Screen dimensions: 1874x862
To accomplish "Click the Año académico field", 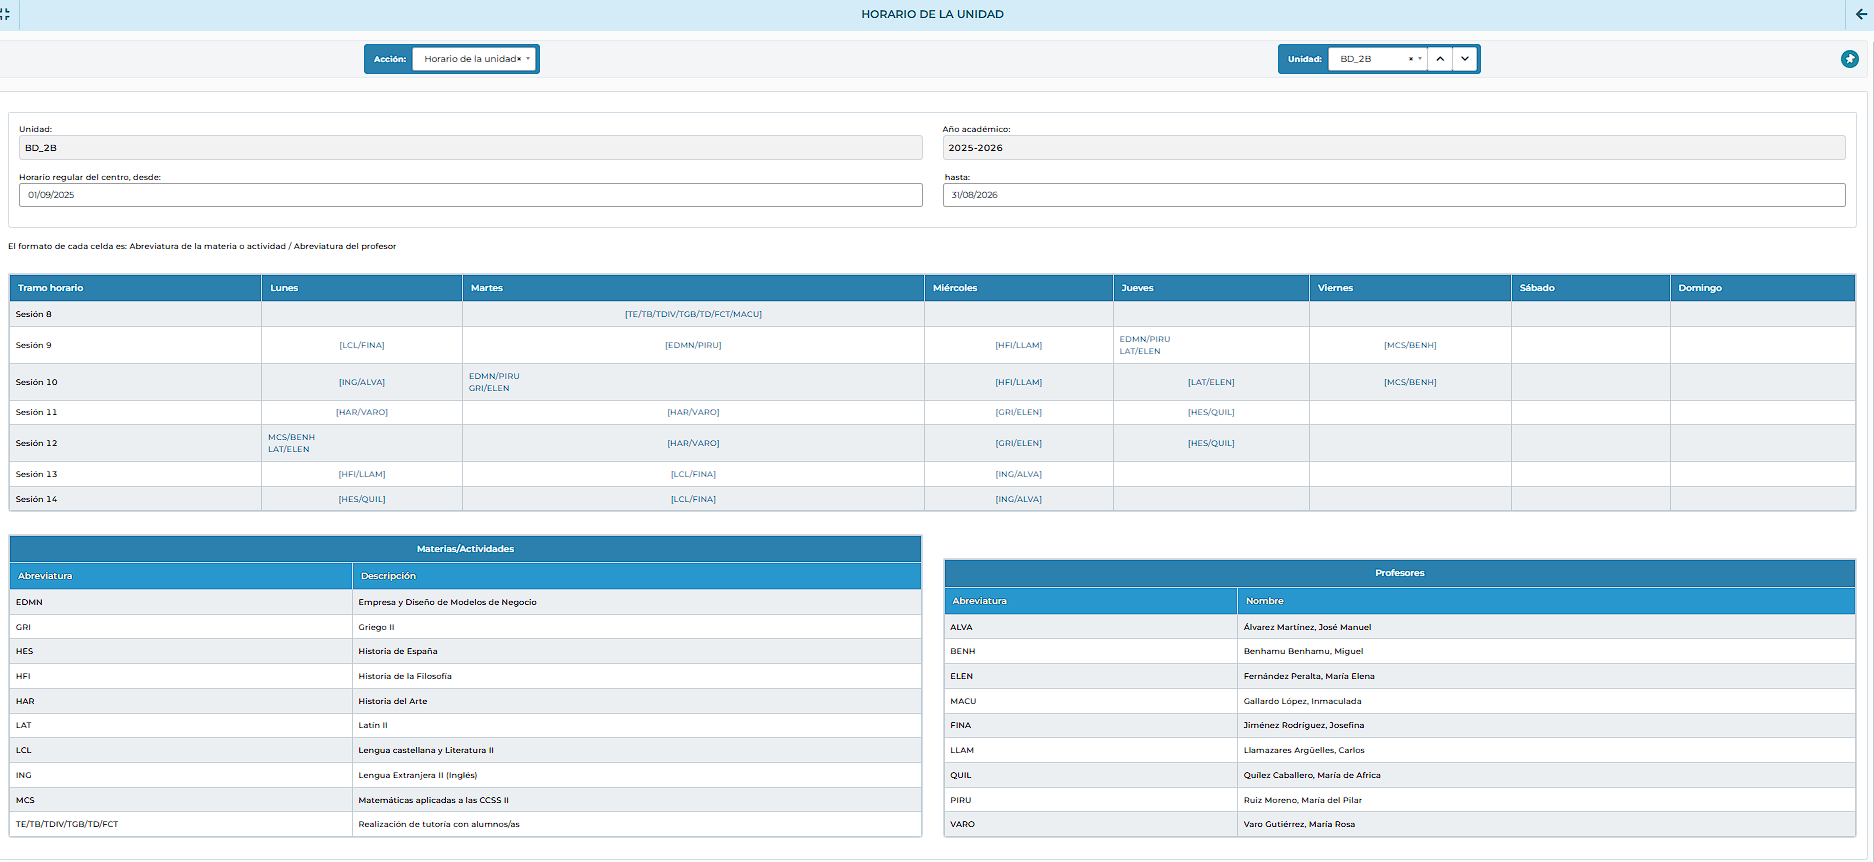I will point(1393,148).
